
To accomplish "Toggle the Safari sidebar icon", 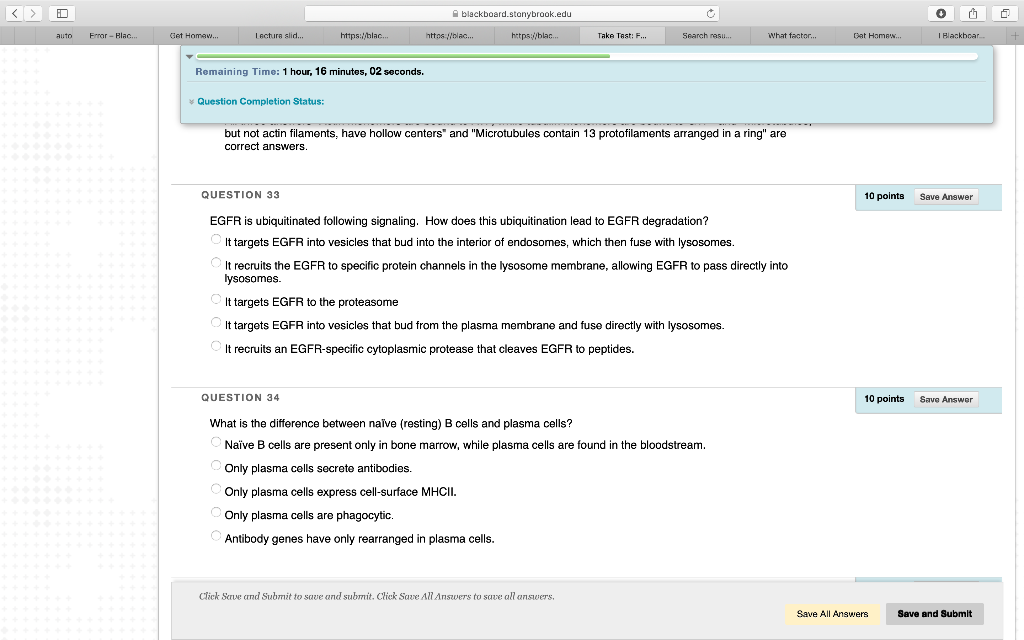I will pyautogui.click(x=60, y=12).
